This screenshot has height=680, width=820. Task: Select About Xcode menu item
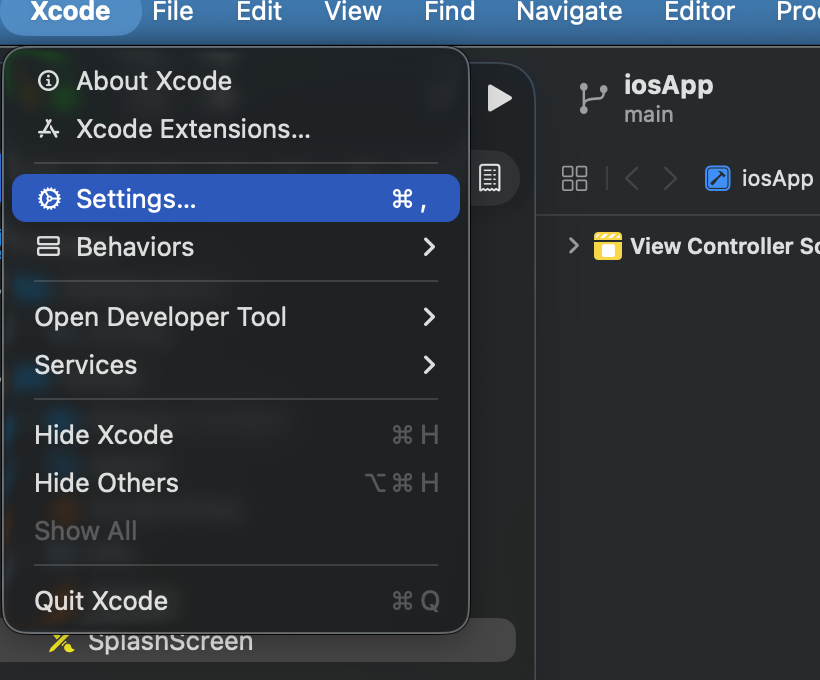point(154,81)
